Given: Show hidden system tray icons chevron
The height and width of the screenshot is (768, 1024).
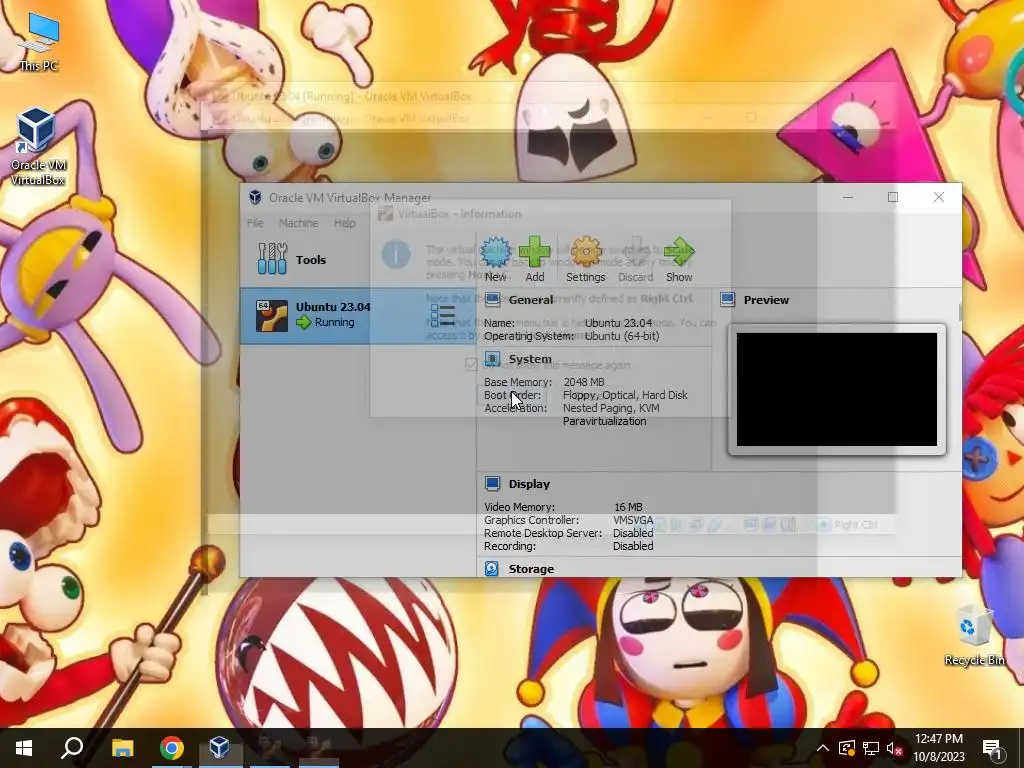Looking at the screenshot, I should pyautogui.click(x=822, y=748).
